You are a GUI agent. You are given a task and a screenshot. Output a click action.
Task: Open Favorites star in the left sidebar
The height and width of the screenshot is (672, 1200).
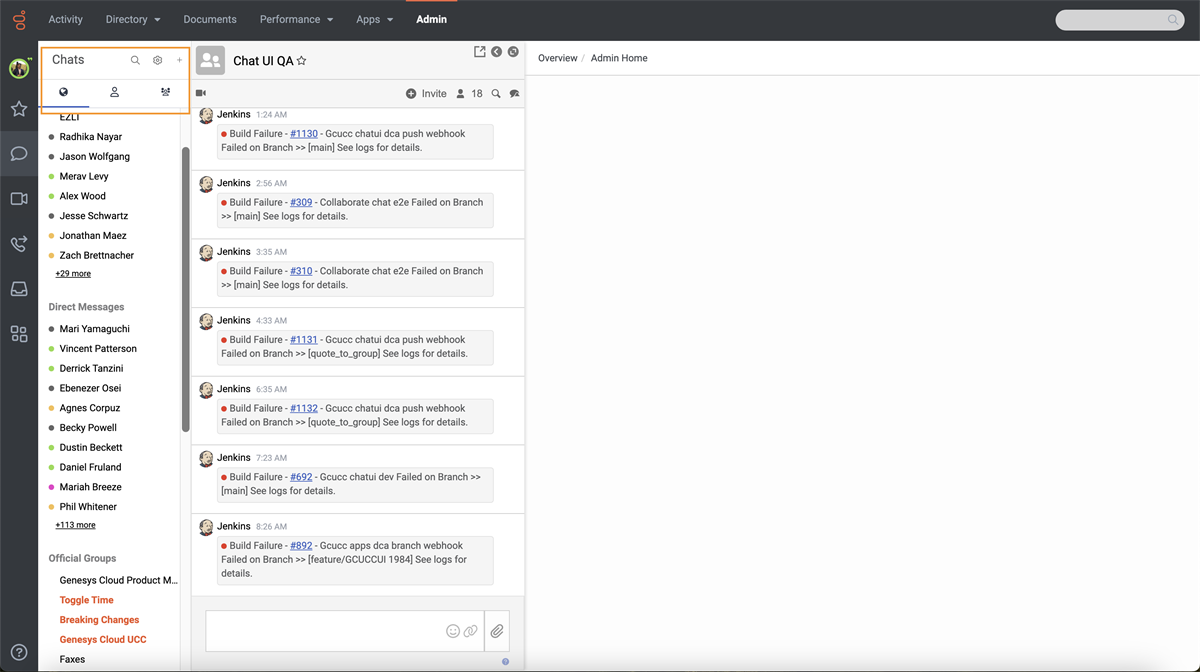pos(19,109)
